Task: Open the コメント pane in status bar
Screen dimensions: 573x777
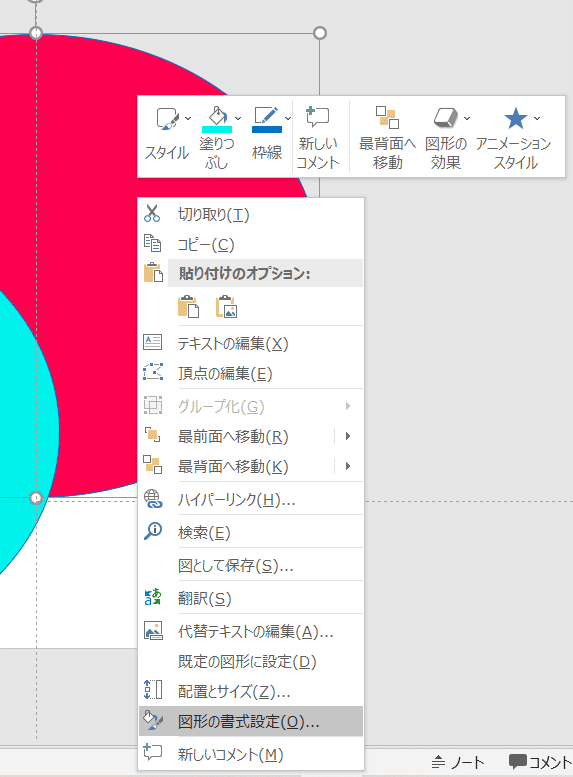Action: [540, 762]
